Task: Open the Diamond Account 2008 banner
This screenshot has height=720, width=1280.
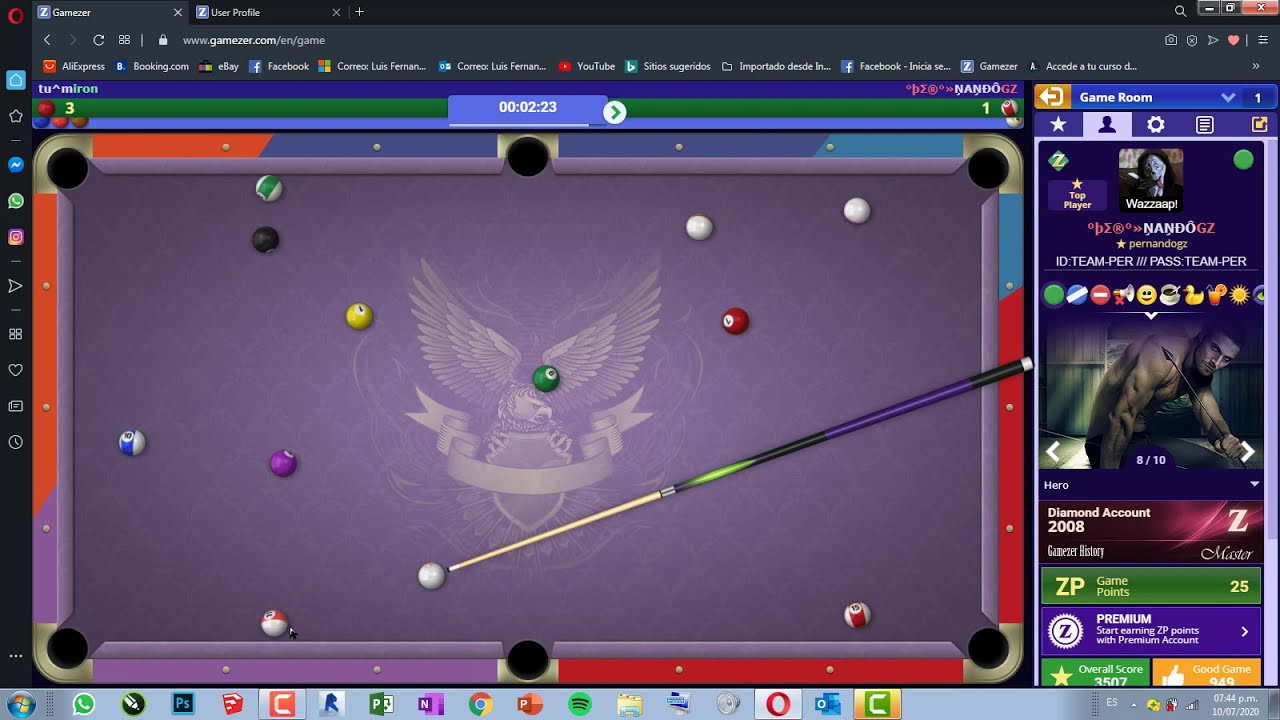Action: tap(1151, 532)
